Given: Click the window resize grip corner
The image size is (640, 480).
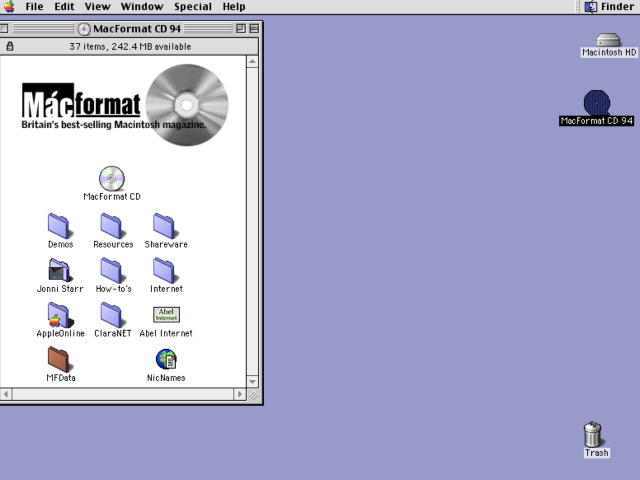Looking at the screenshot, I should (x=253, y=395).
